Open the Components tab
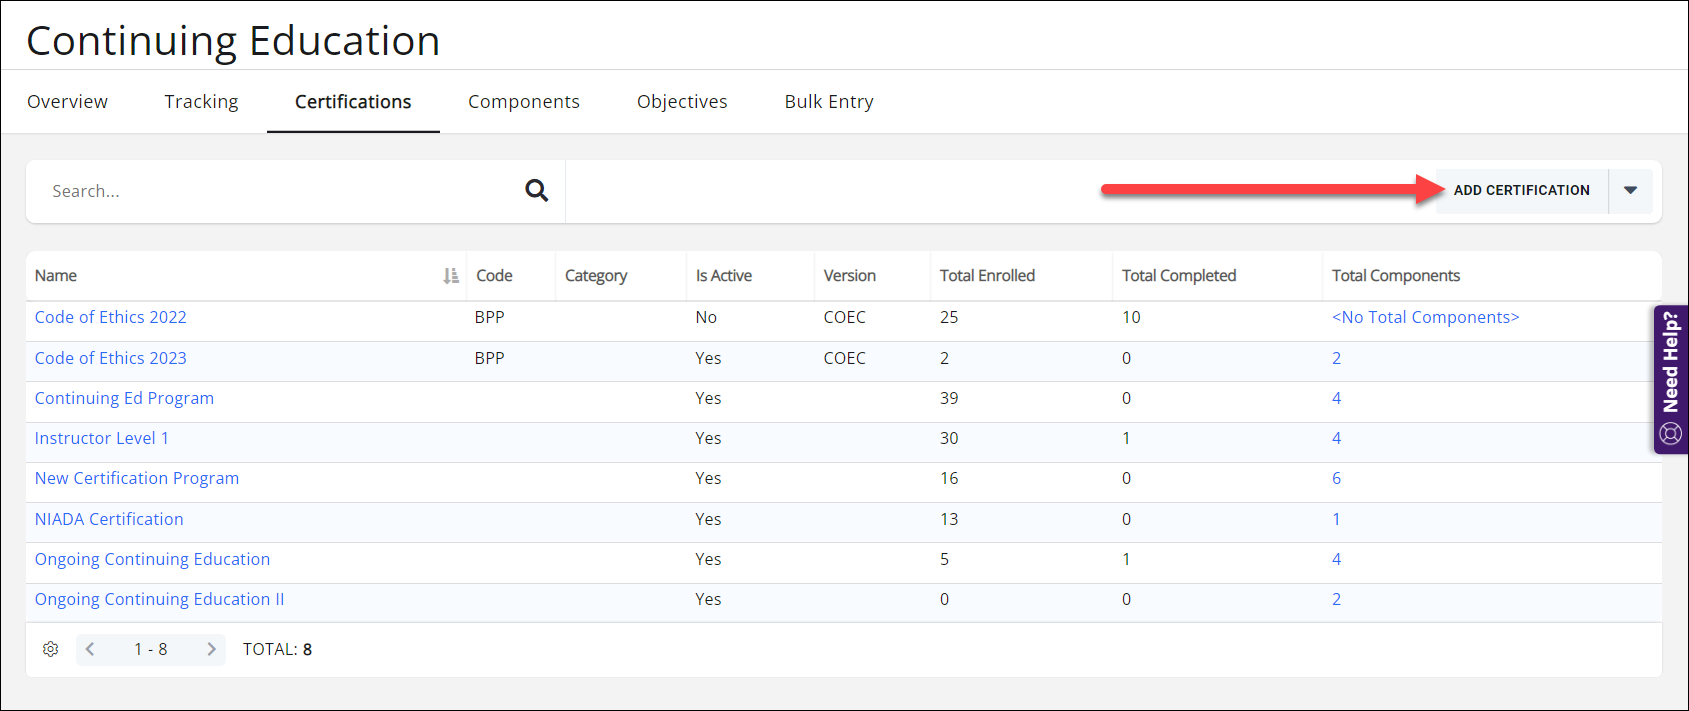Viewport: 1689px width, 711px height. 523,102
